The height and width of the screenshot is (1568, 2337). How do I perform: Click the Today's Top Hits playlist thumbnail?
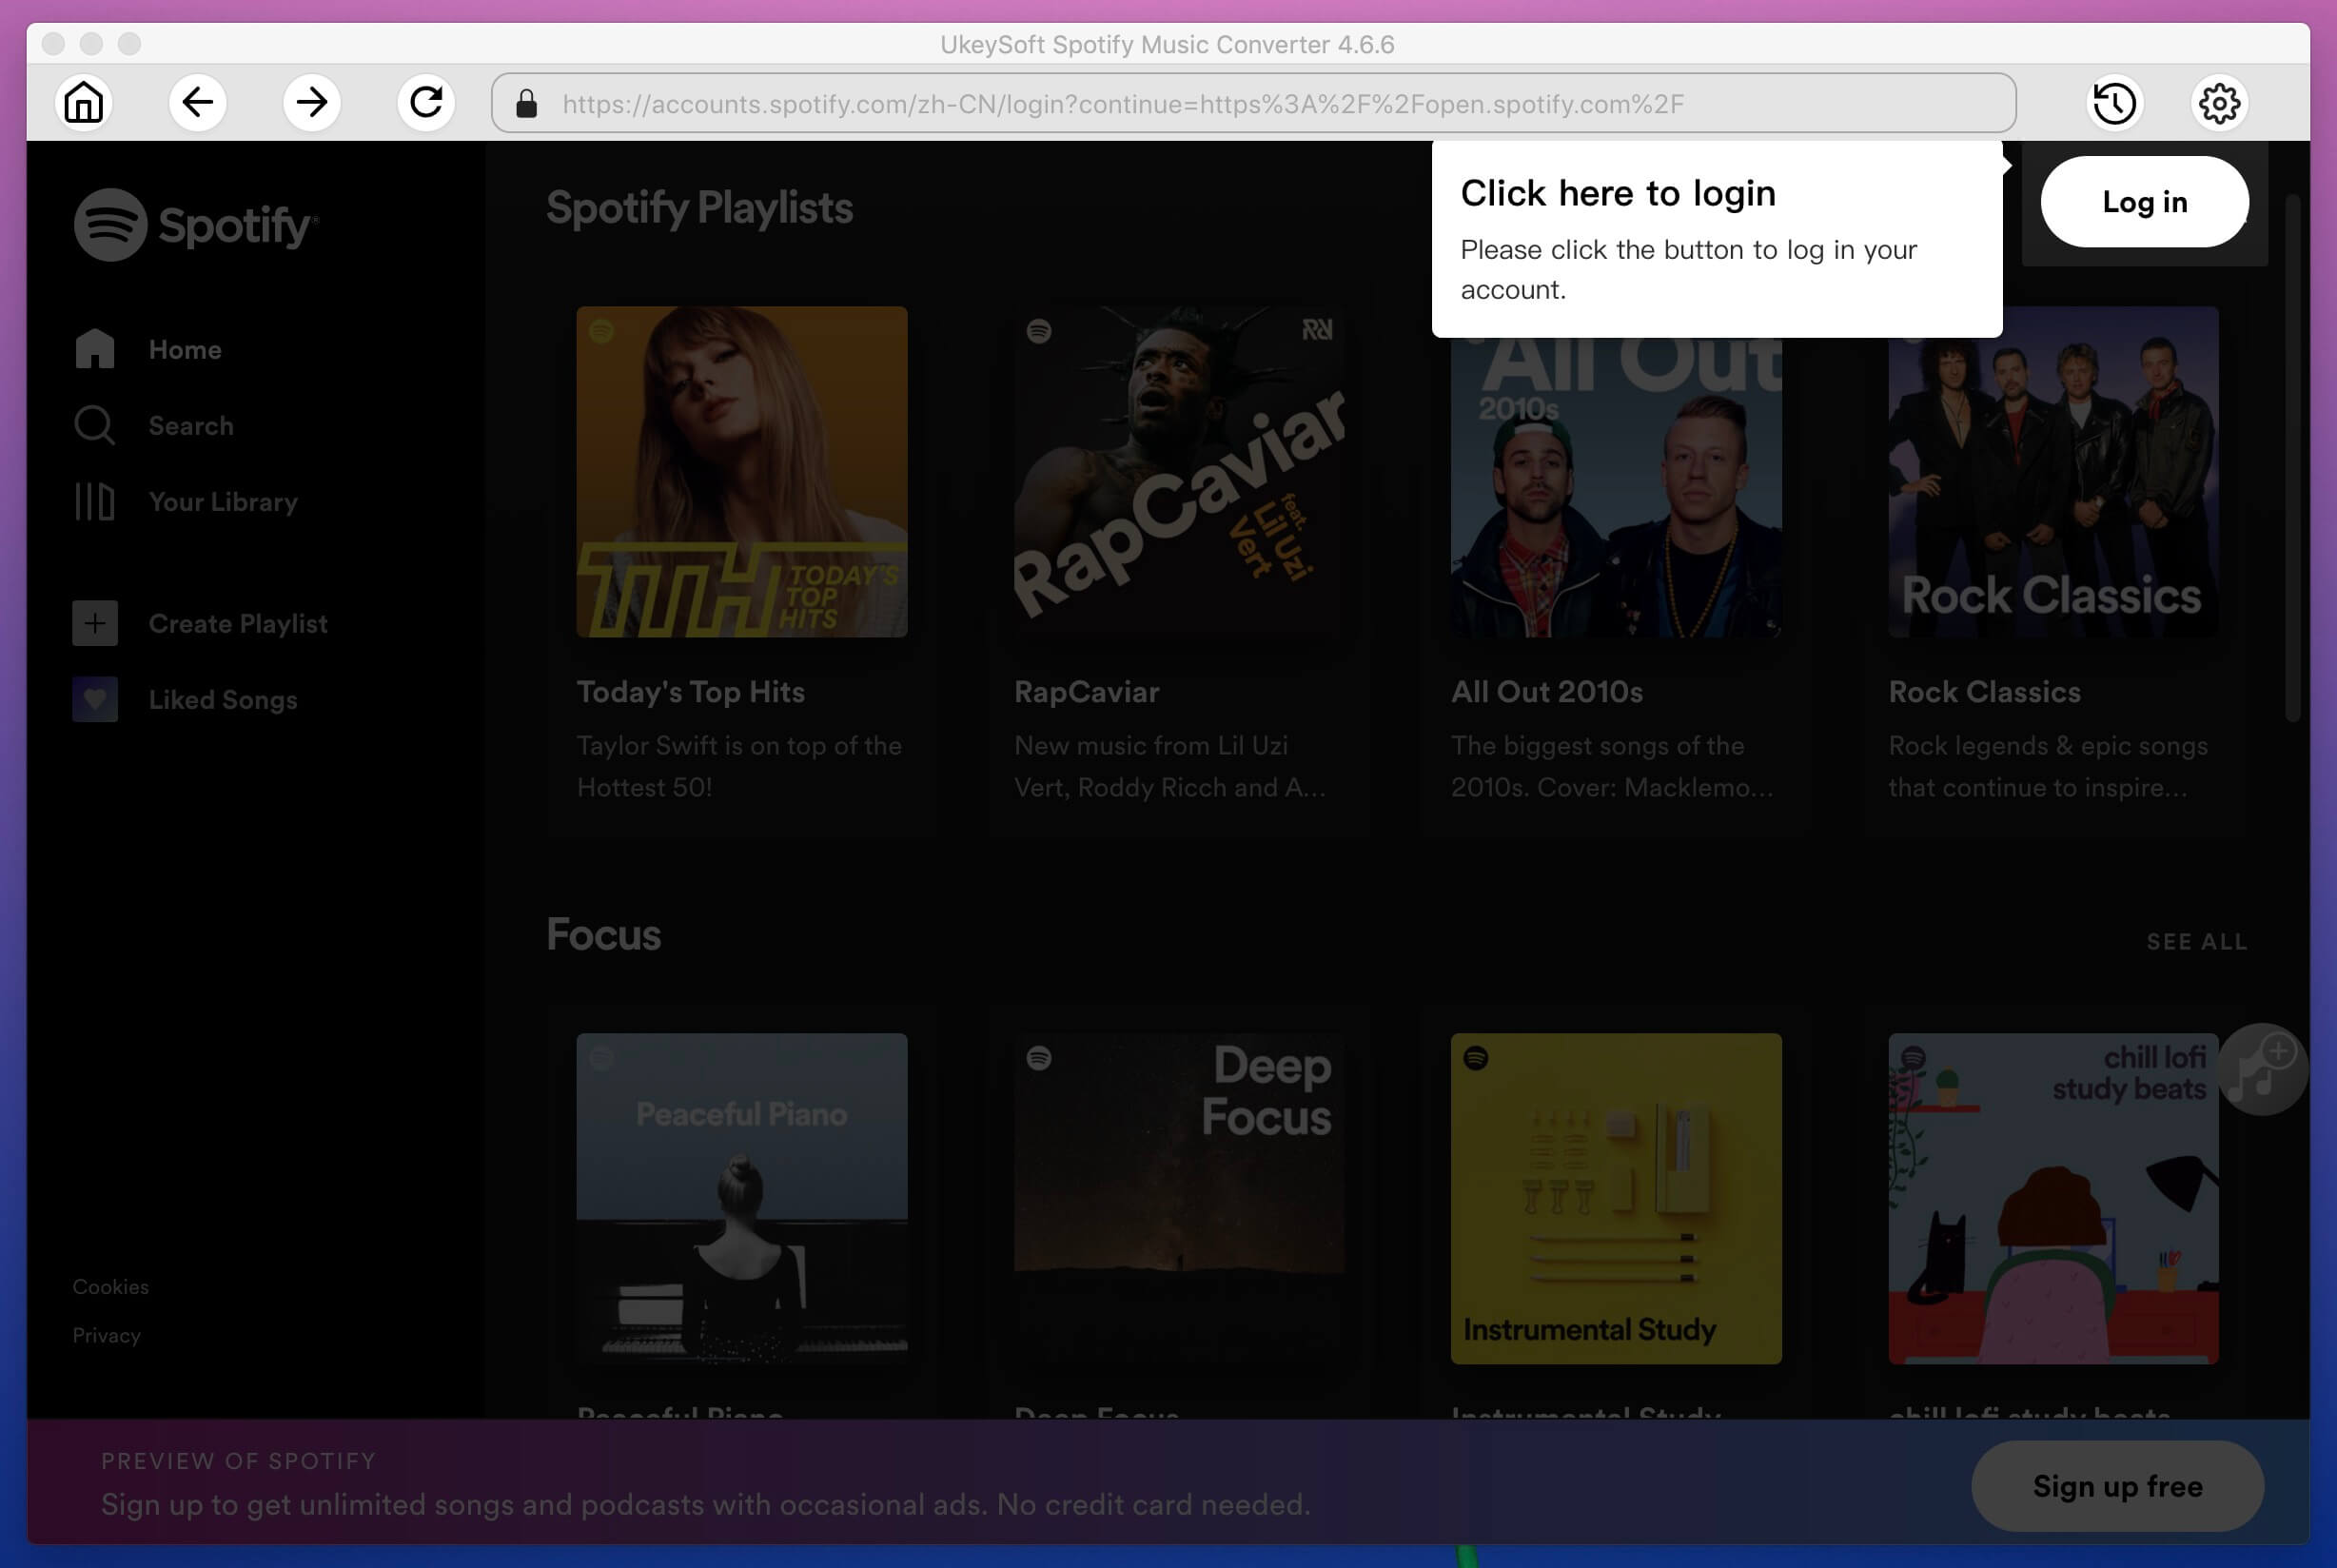point(740,471)
